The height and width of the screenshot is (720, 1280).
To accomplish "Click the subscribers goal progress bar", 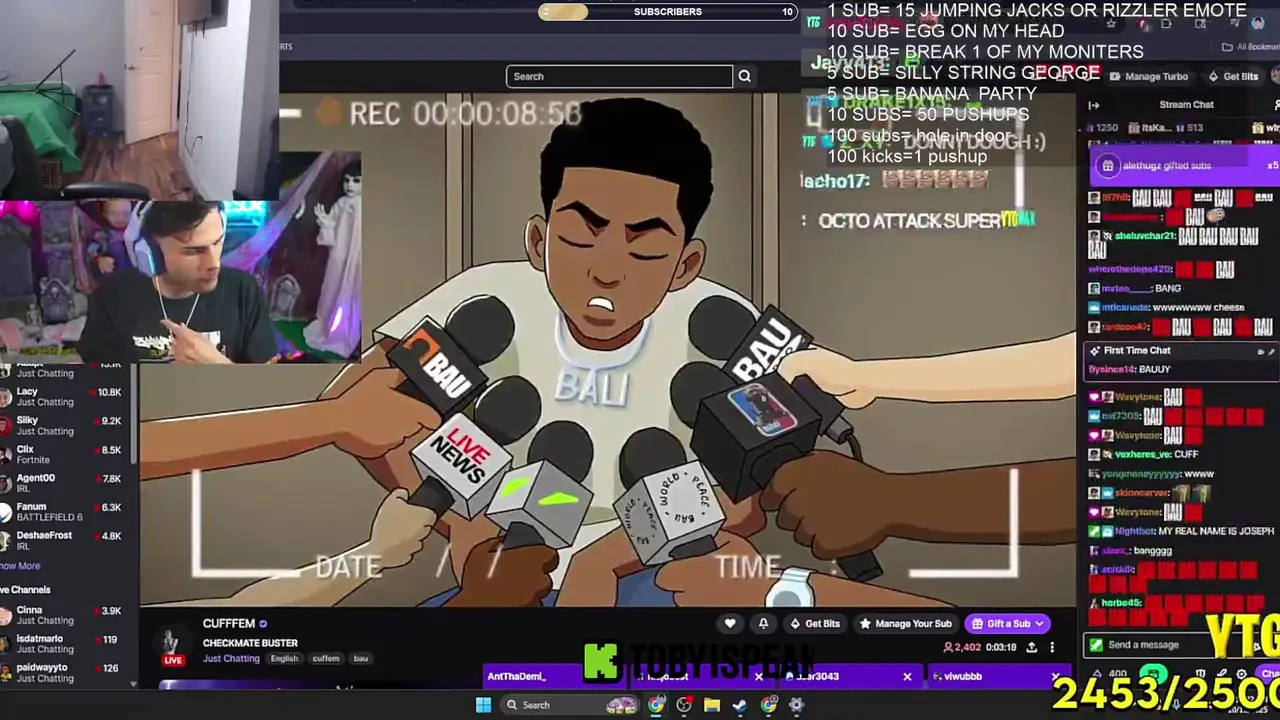I will [667, 12].
